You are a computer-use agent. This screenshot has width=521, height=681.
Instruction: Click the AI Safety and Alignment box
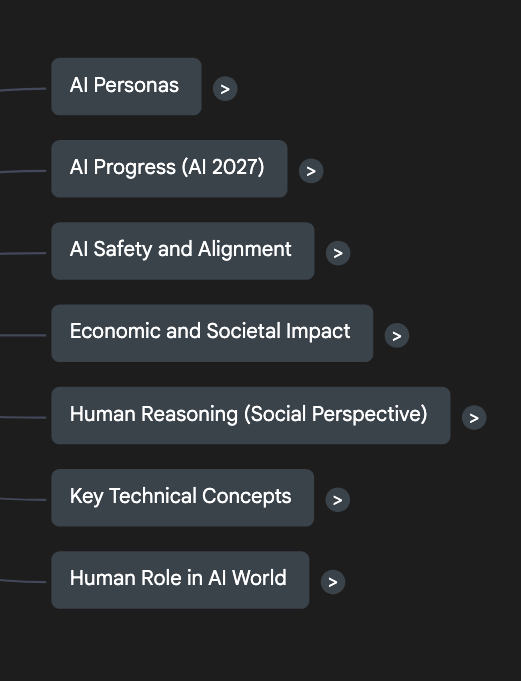(x=183, y=251)
